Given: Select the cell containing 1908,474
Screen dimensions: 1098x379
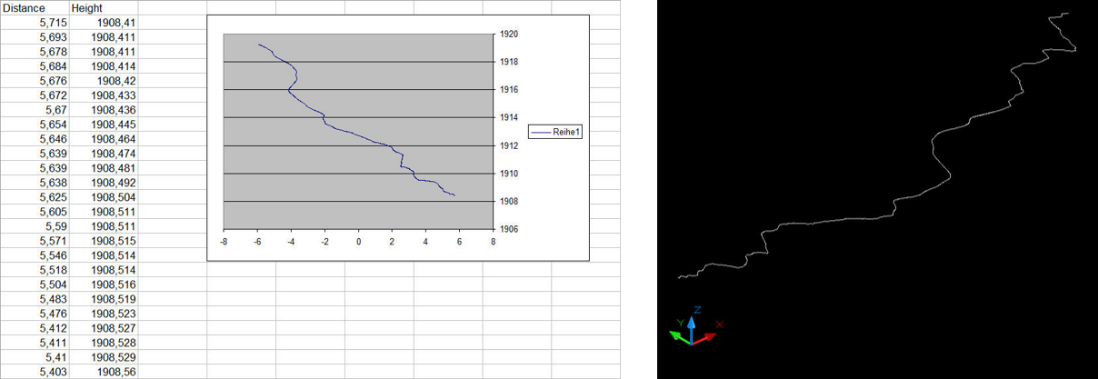Looking at the screenshot, I should pos(104,153).
